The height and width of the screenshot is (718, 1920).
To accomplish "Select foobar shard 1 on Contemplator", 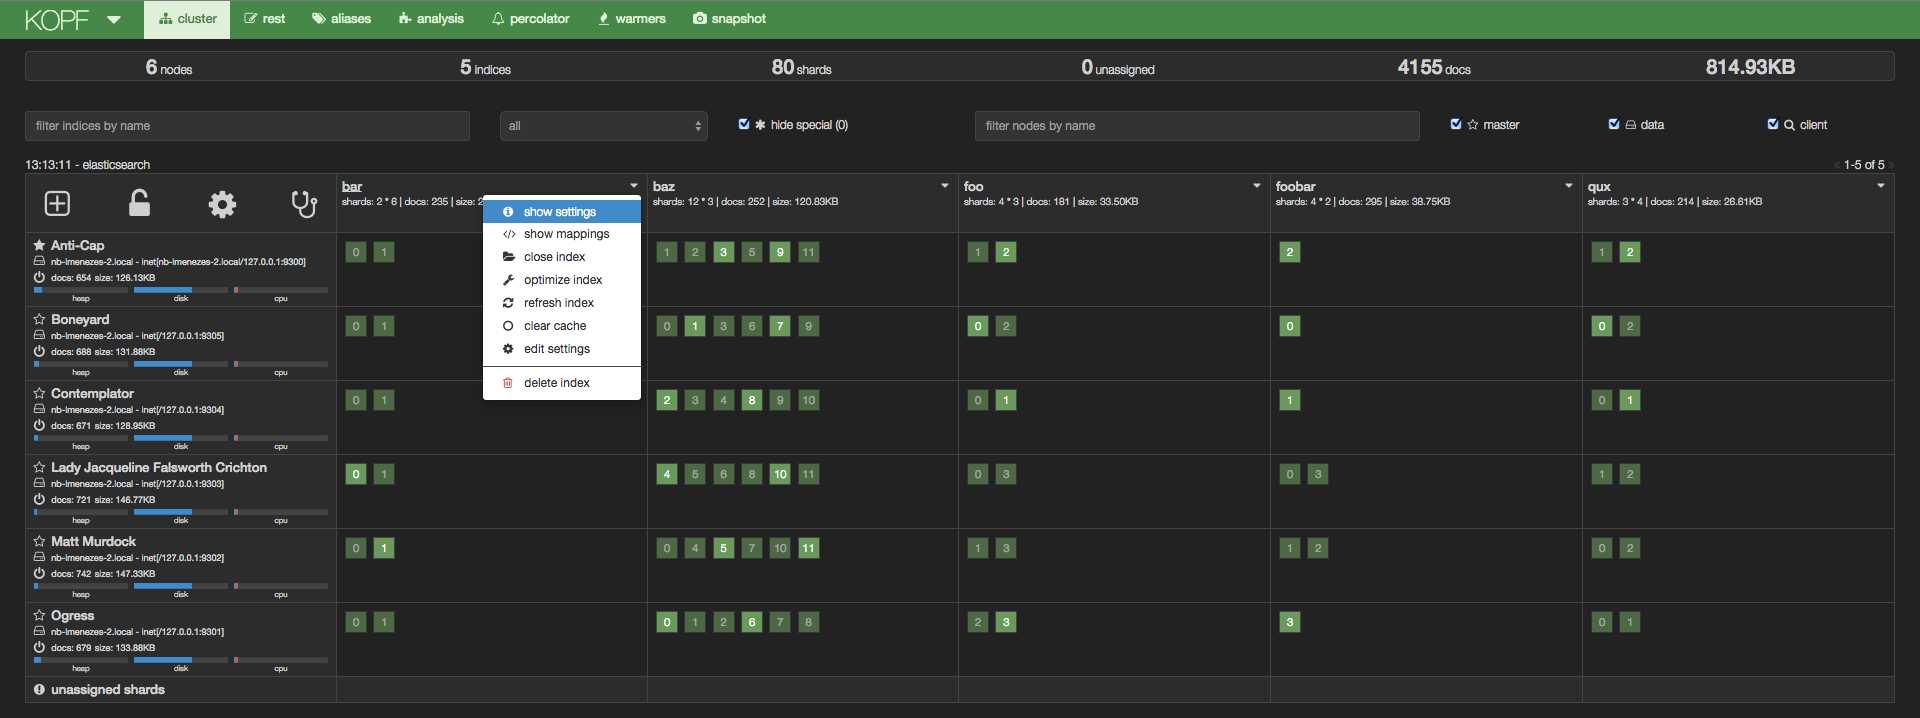I will (1290, 400).
